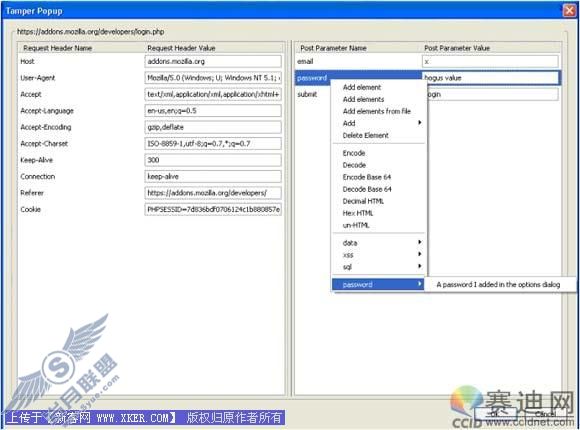Open the highlighted password submenu

(x=378, y=284)
